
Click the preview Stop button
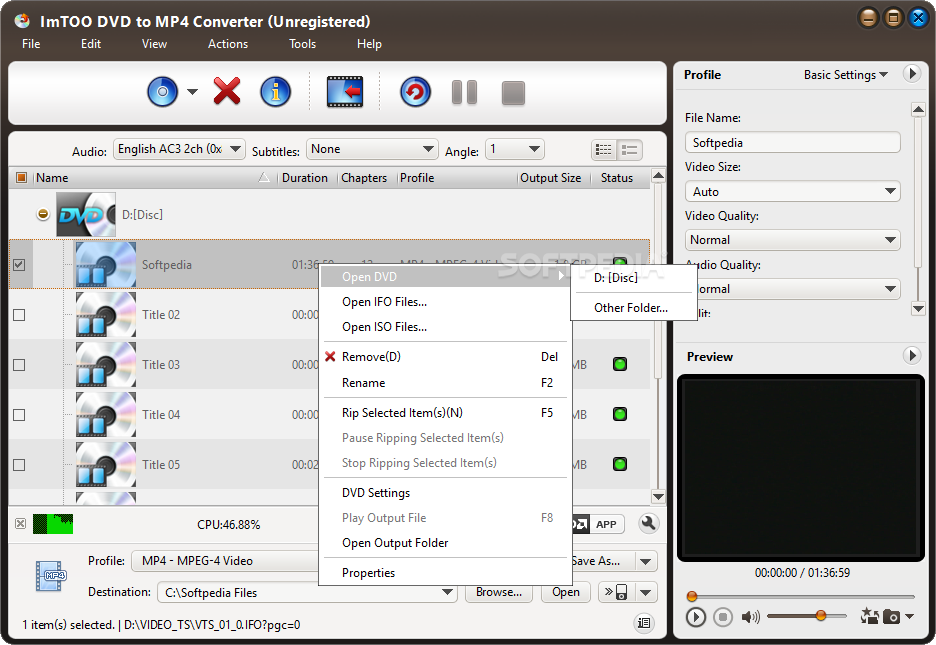click(x=722, y=617)
